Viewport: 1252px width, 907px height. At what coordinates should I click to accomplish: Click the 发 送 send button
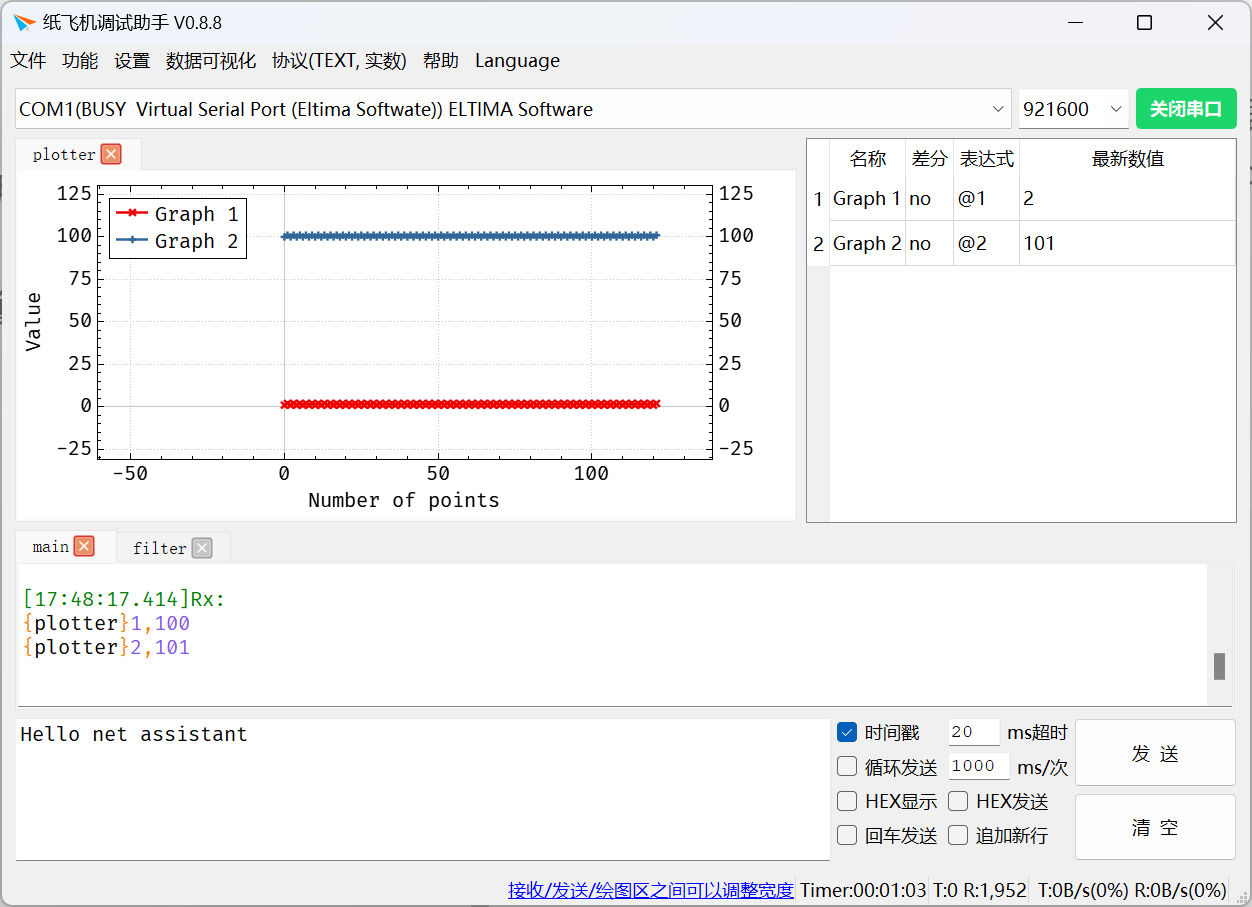(1155, 753)
